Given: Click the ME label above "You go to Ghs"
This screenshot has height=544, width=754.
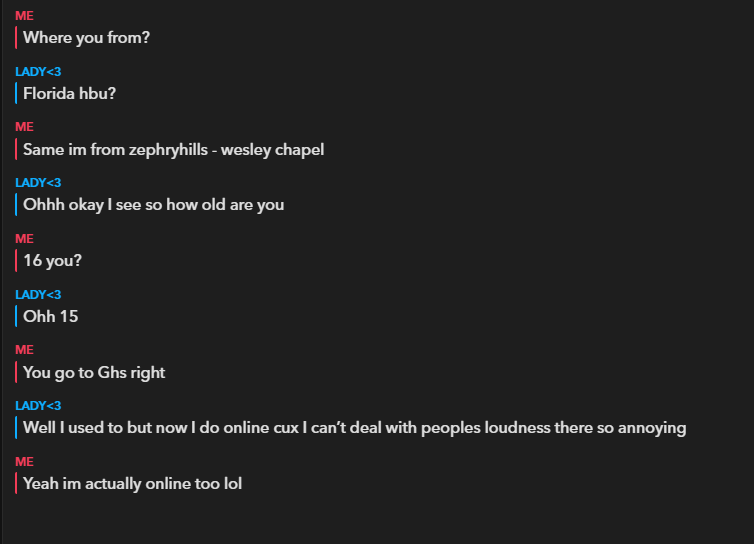Looking at the screenshot, I should click(x=24, y=350).
